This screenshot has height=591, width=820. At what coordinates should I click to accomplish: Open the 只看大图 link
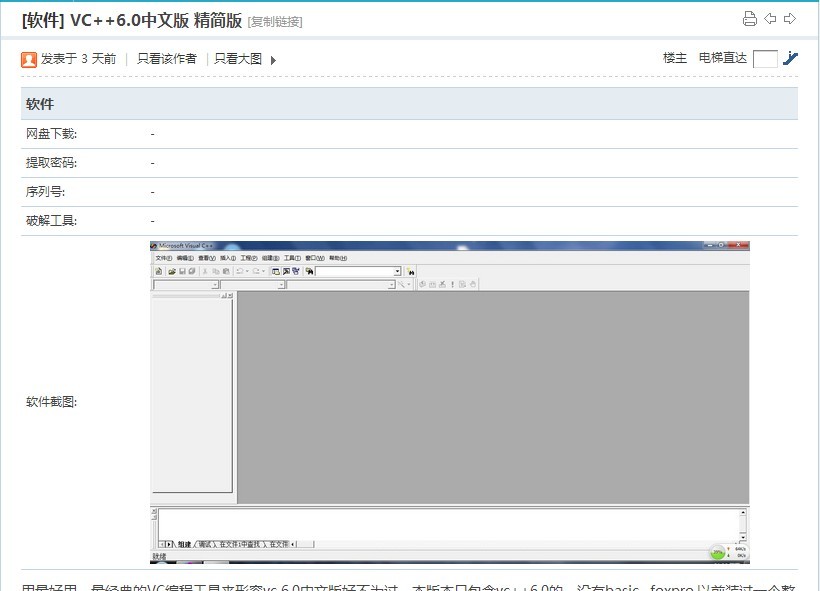click(x=238, y=59)
